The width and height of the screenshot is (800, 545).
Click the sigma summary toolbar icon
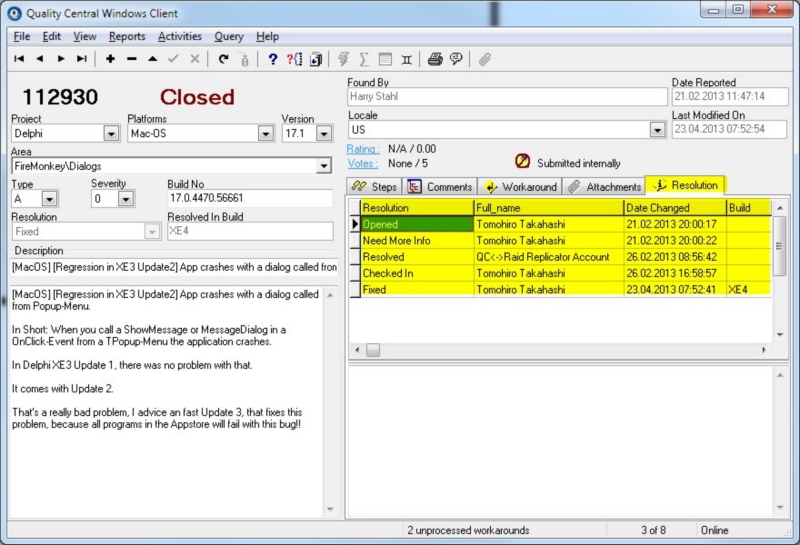pos(364,59)
